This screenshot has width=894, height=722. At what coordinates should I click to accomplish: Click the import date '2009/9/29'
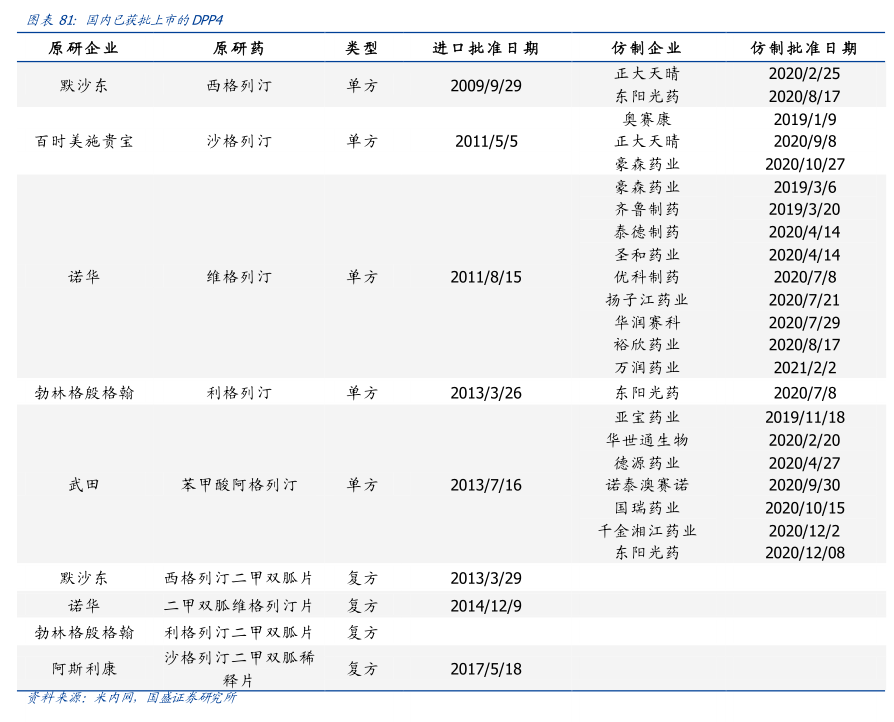[486, 86]
